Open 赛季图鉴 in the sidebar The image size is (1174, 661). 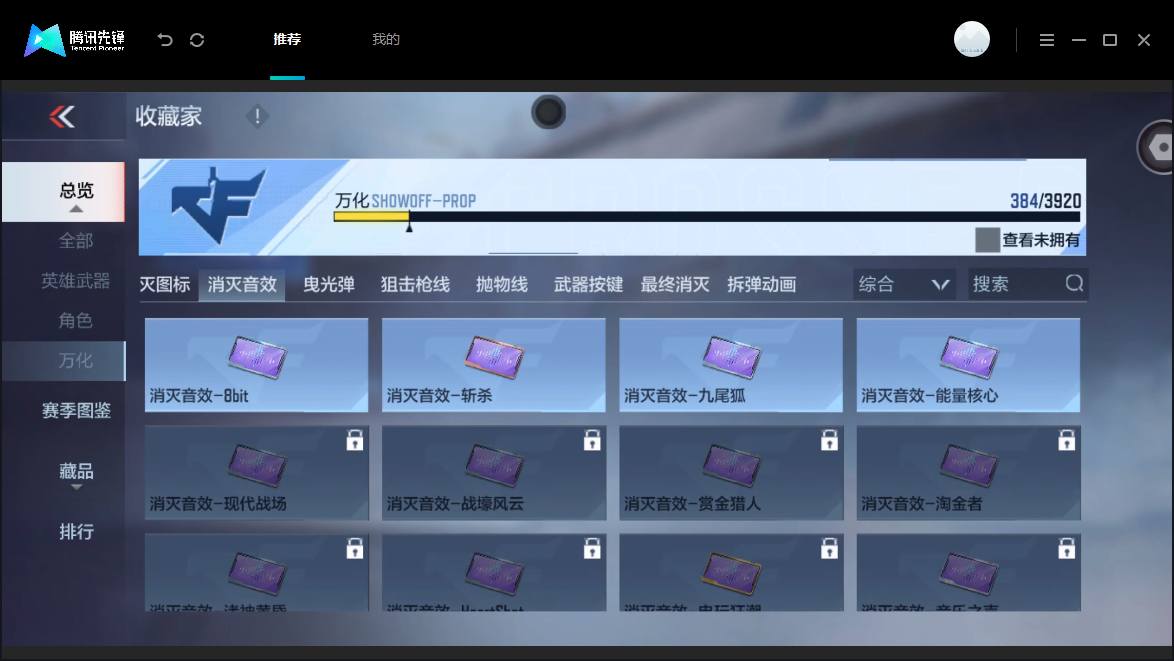click(76, 410)
